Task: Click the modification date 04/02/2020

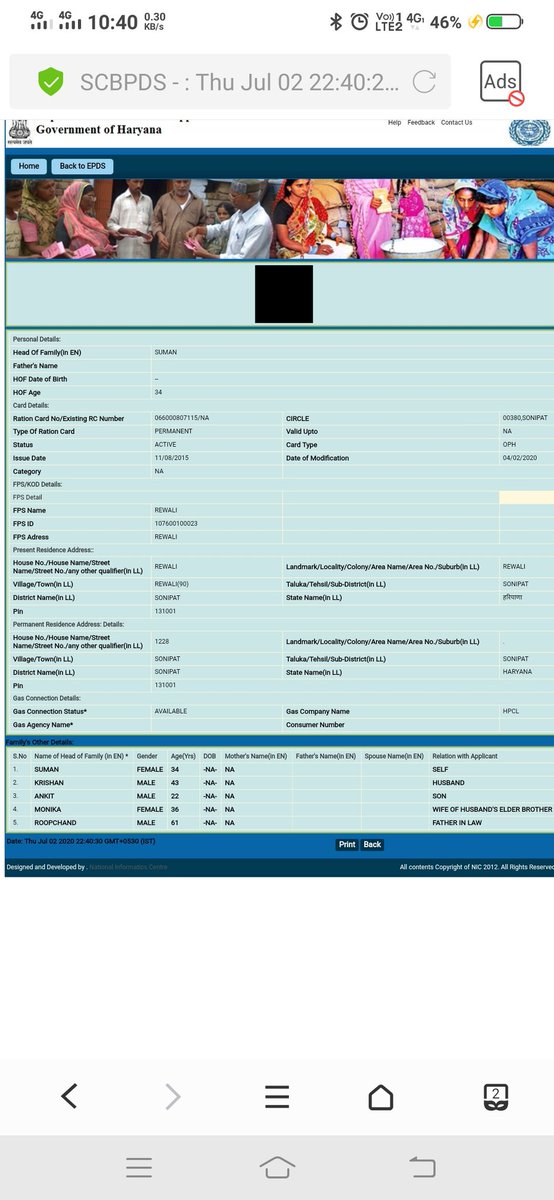Action: tap(520, 457)
